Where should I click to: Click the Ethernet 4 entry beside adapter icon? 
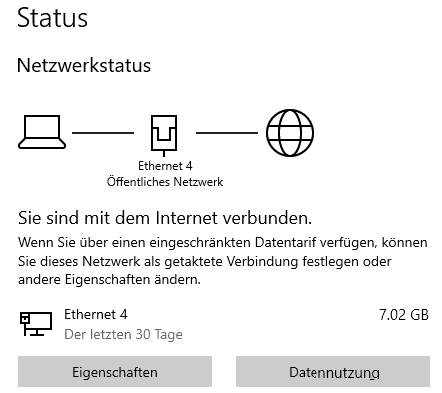[96, 314]
